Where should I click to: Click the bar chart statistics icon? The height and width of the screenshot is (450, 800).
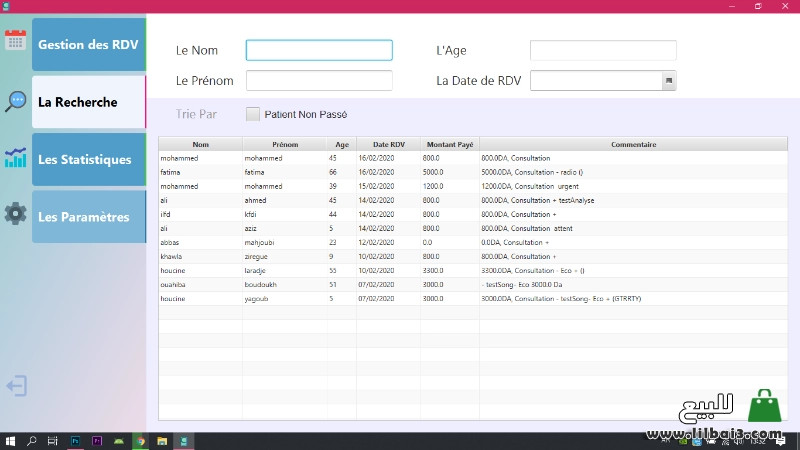[x=15, y=158]
